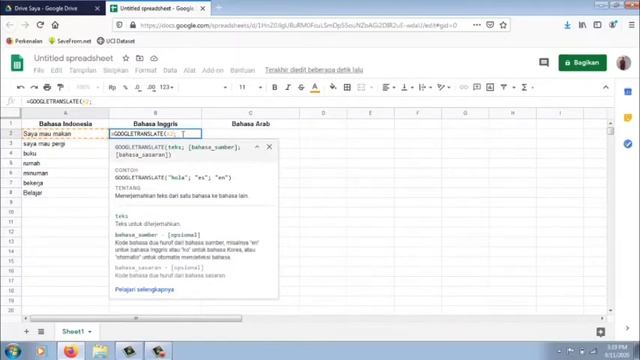
Task: Open text wrapping dropdown
Action: coord(425,87)
